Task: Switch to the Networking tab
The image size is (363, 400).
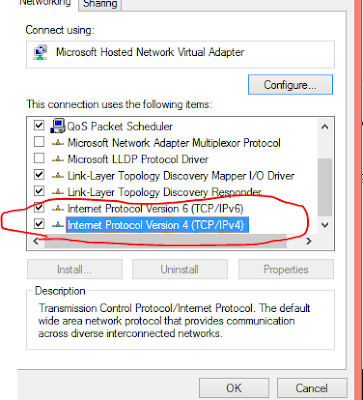Action: click(x=46, y=4)
